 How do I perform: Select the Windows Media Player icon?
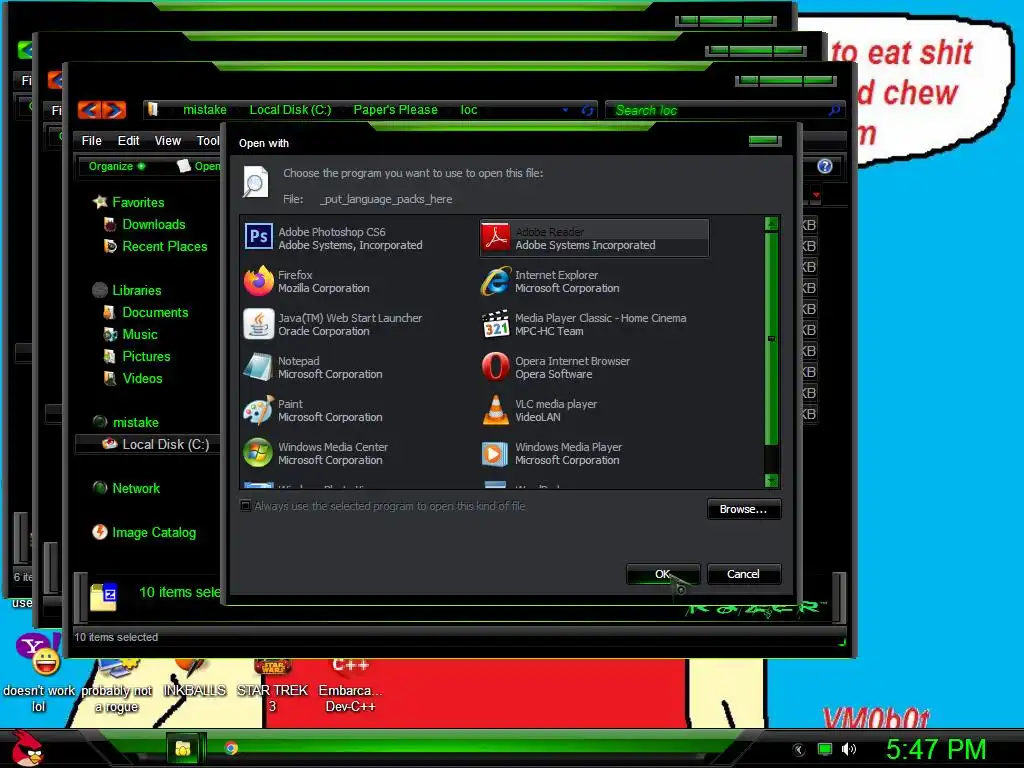496,453
